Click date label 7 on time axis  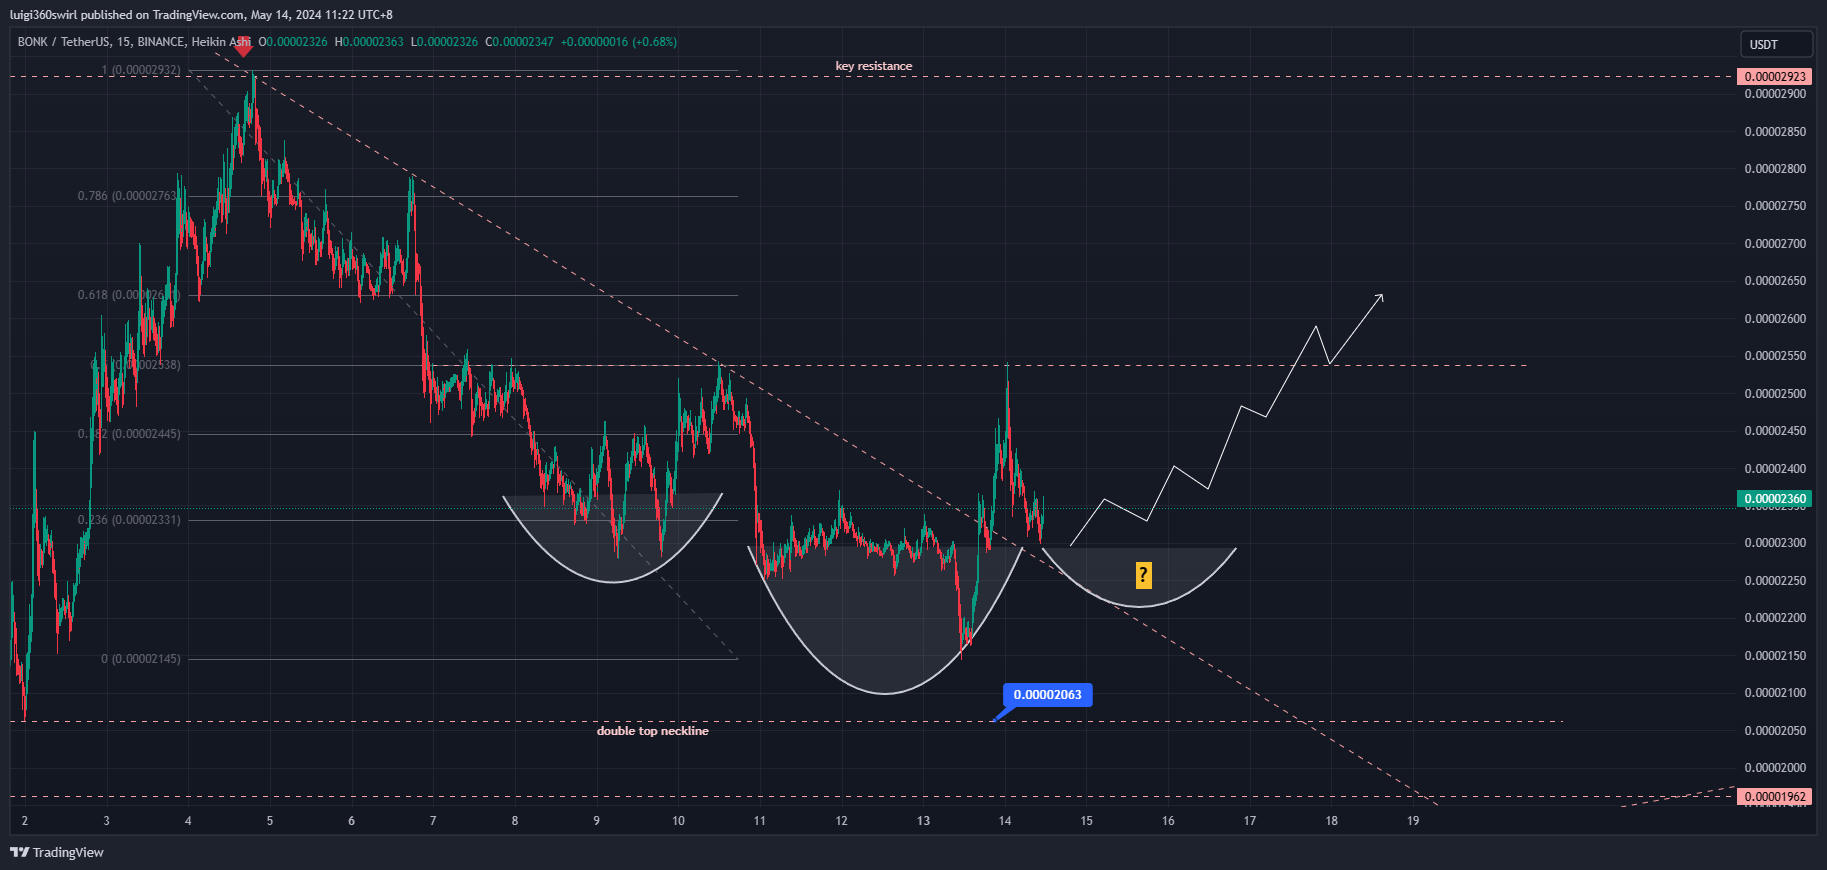(433, 821)
